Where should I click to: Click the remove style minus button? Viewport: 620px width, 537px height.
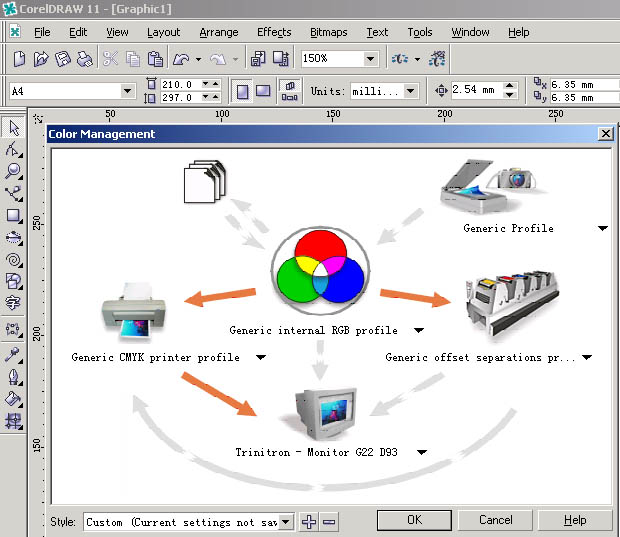click(x=329, y=522)
